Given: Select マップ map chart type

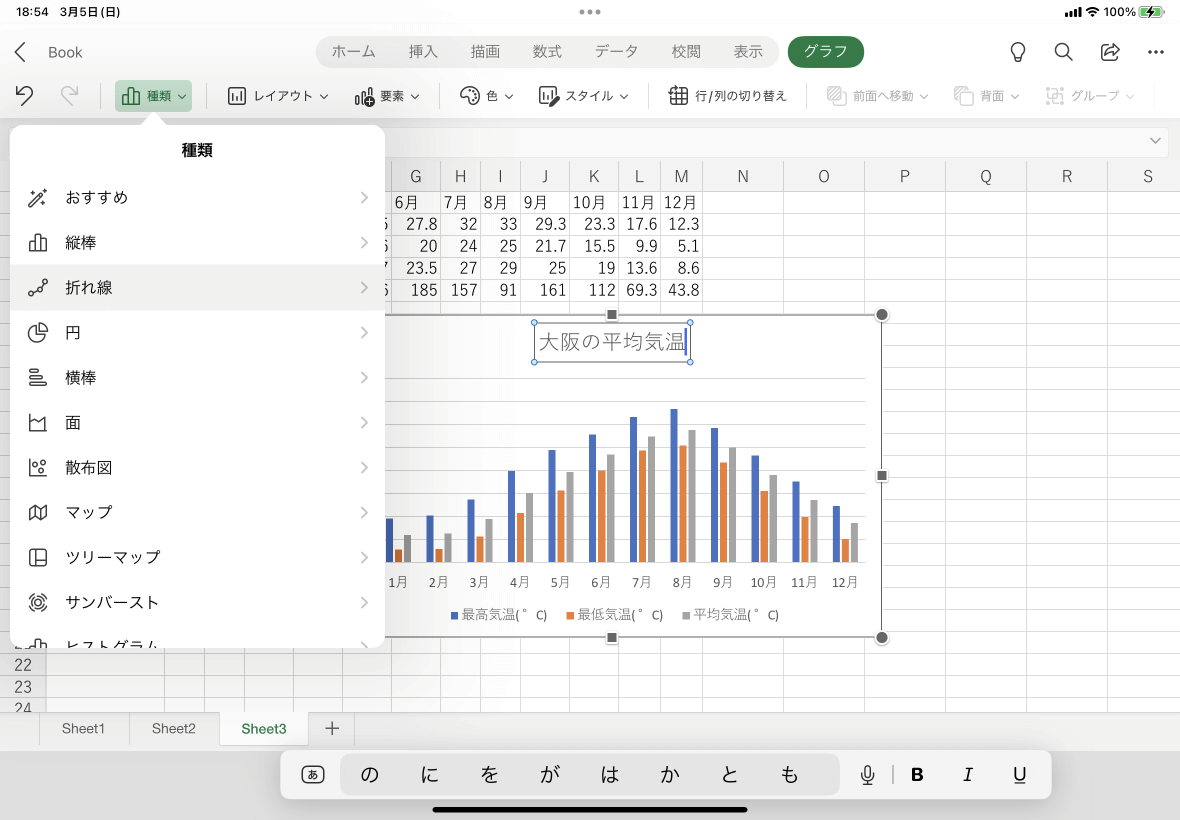Looking at the screenshot, I should 197,512.
